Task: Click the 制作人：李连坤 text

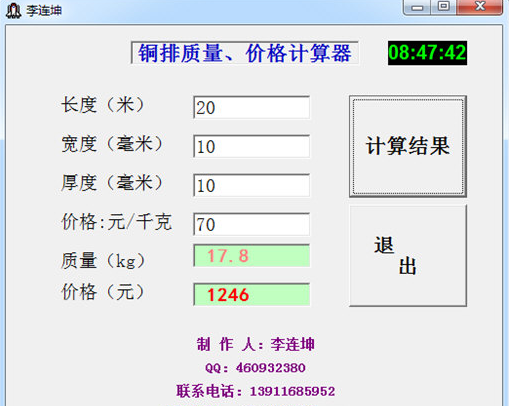Action: 256,344
